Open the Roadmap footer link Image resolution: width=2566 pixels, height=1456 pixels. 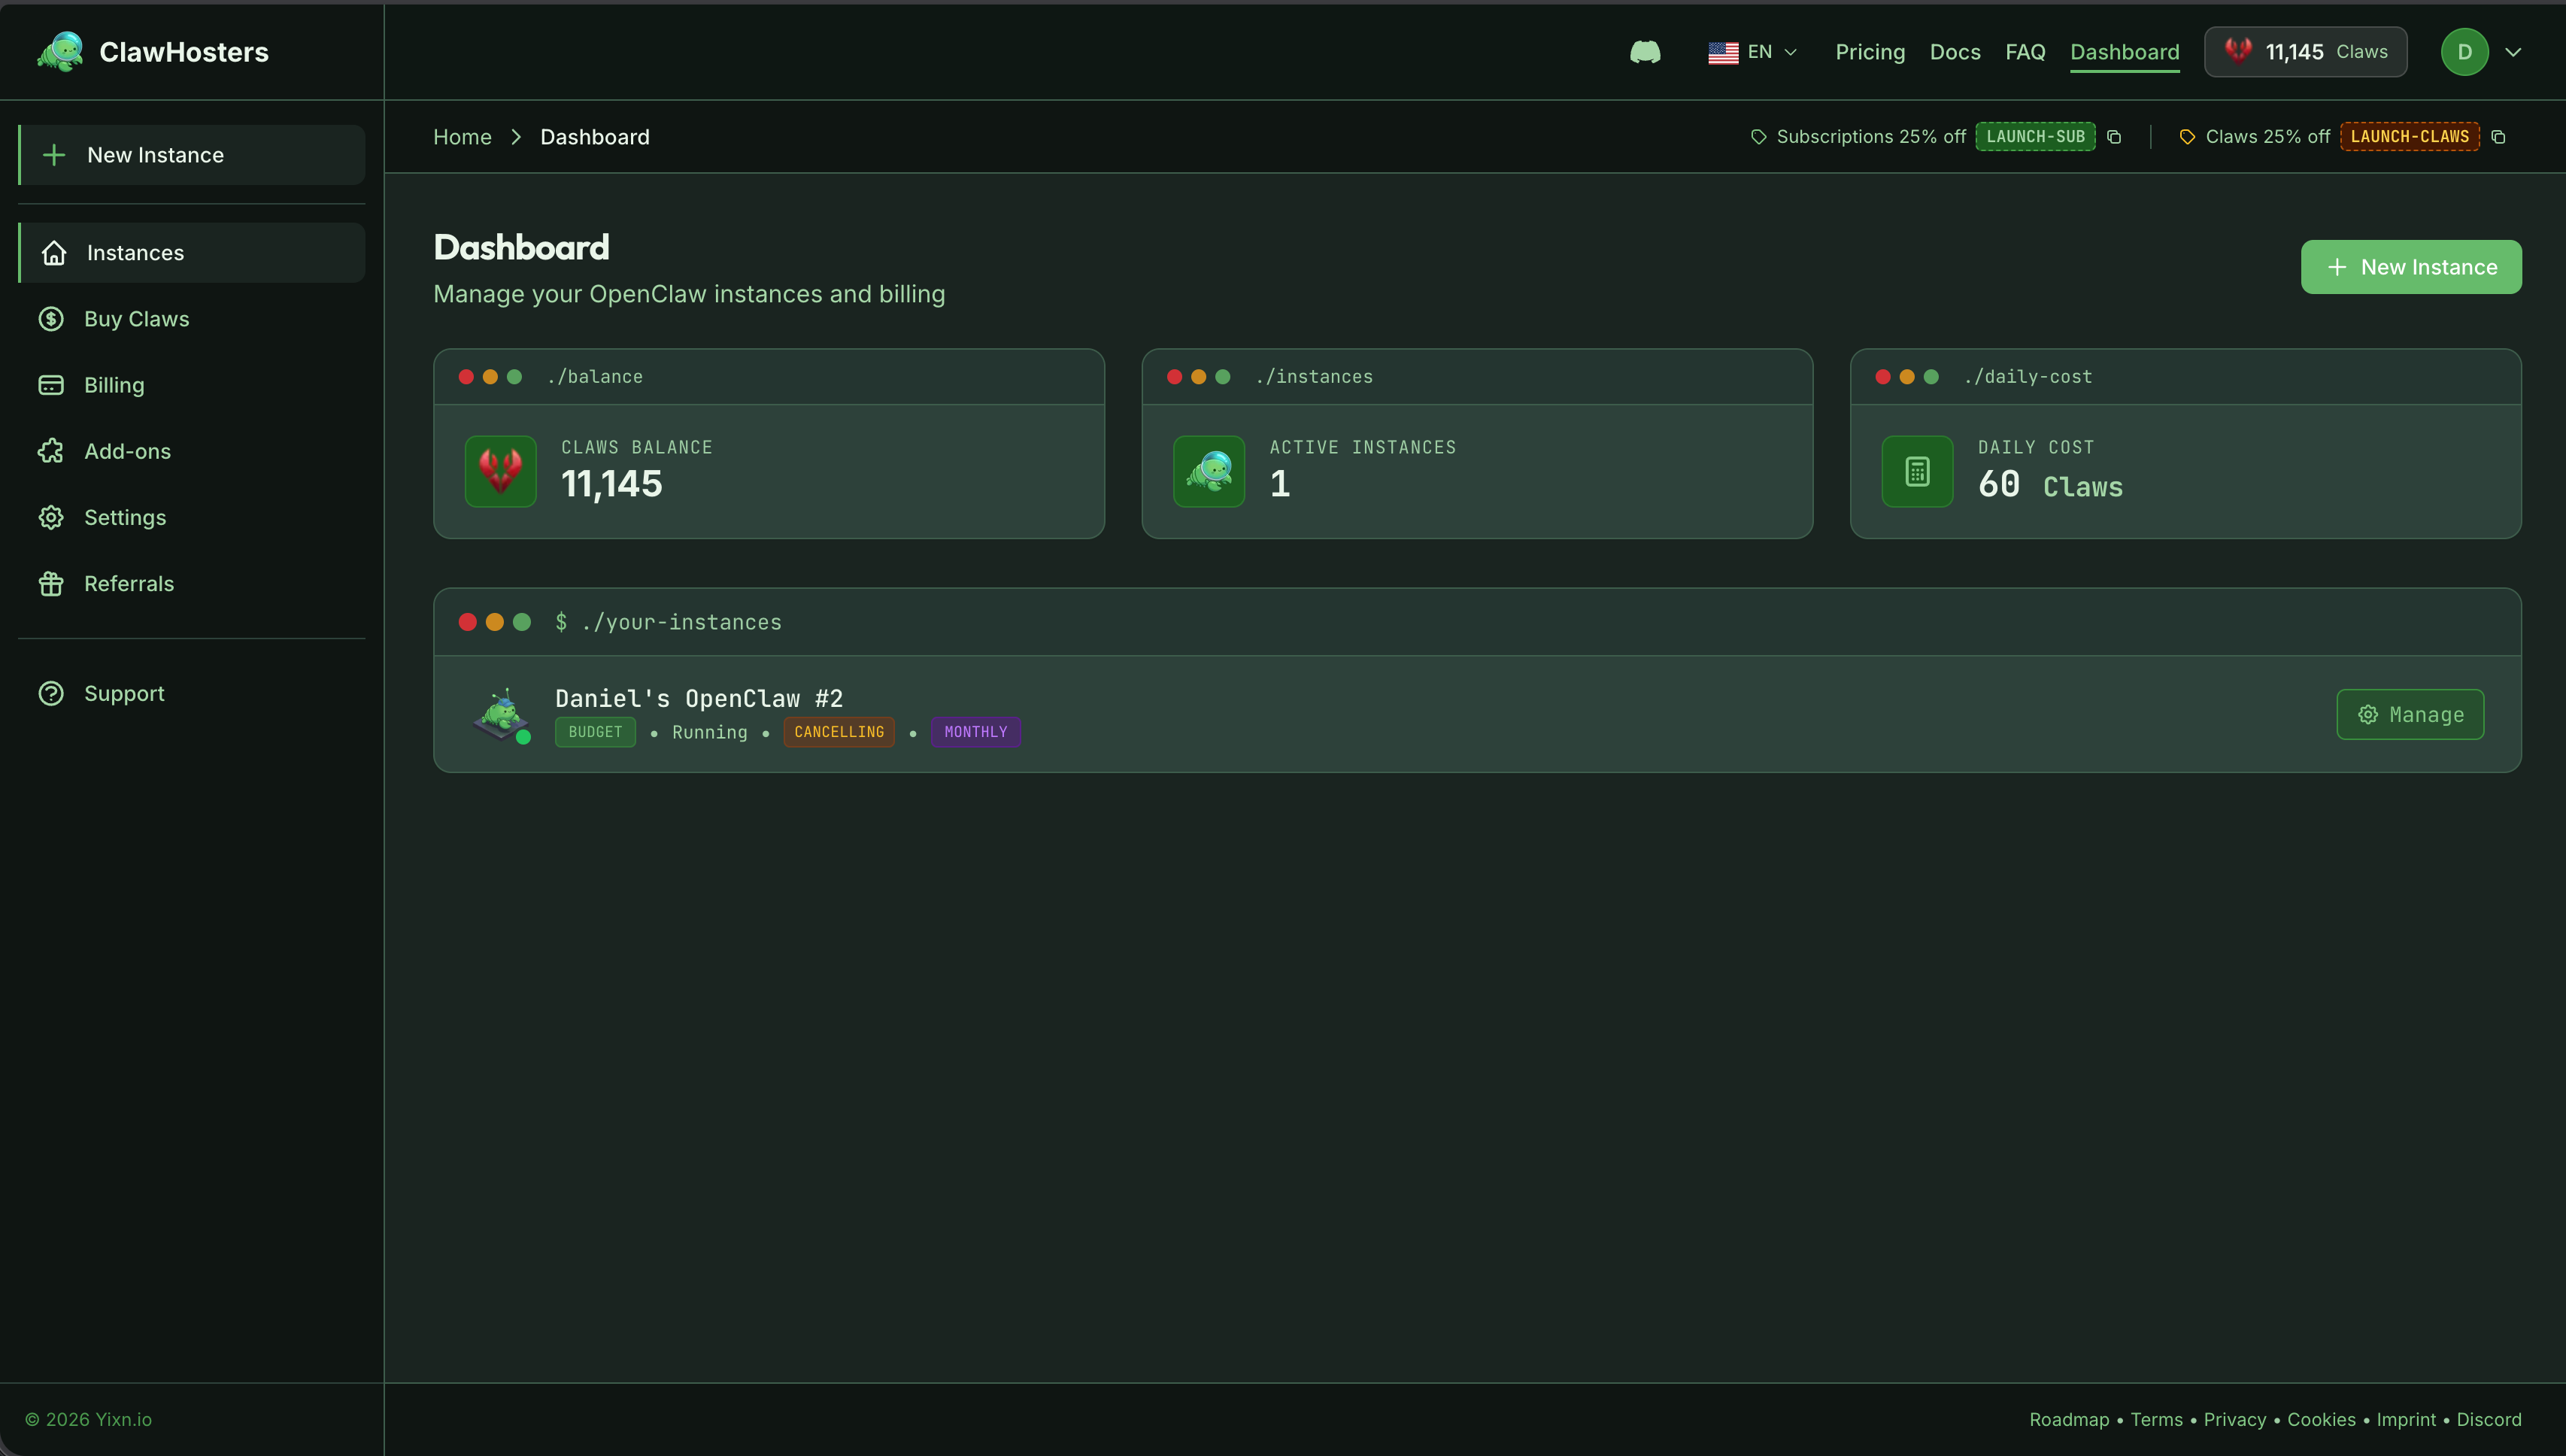(x=2068, y=1419)
